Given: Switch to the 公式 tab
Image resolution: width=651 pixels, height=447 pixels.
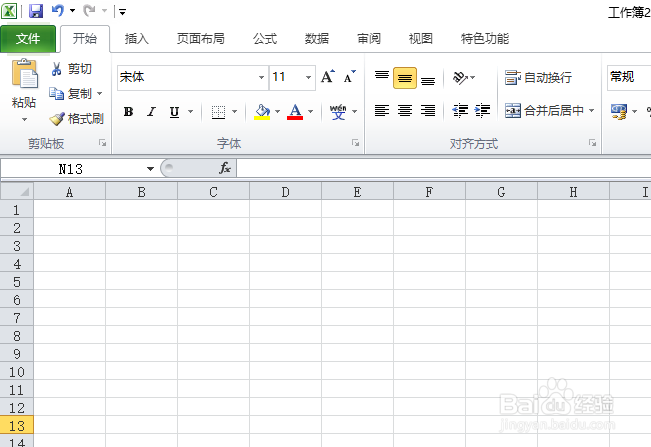Looking at the screenshot, I should point(265,39).
